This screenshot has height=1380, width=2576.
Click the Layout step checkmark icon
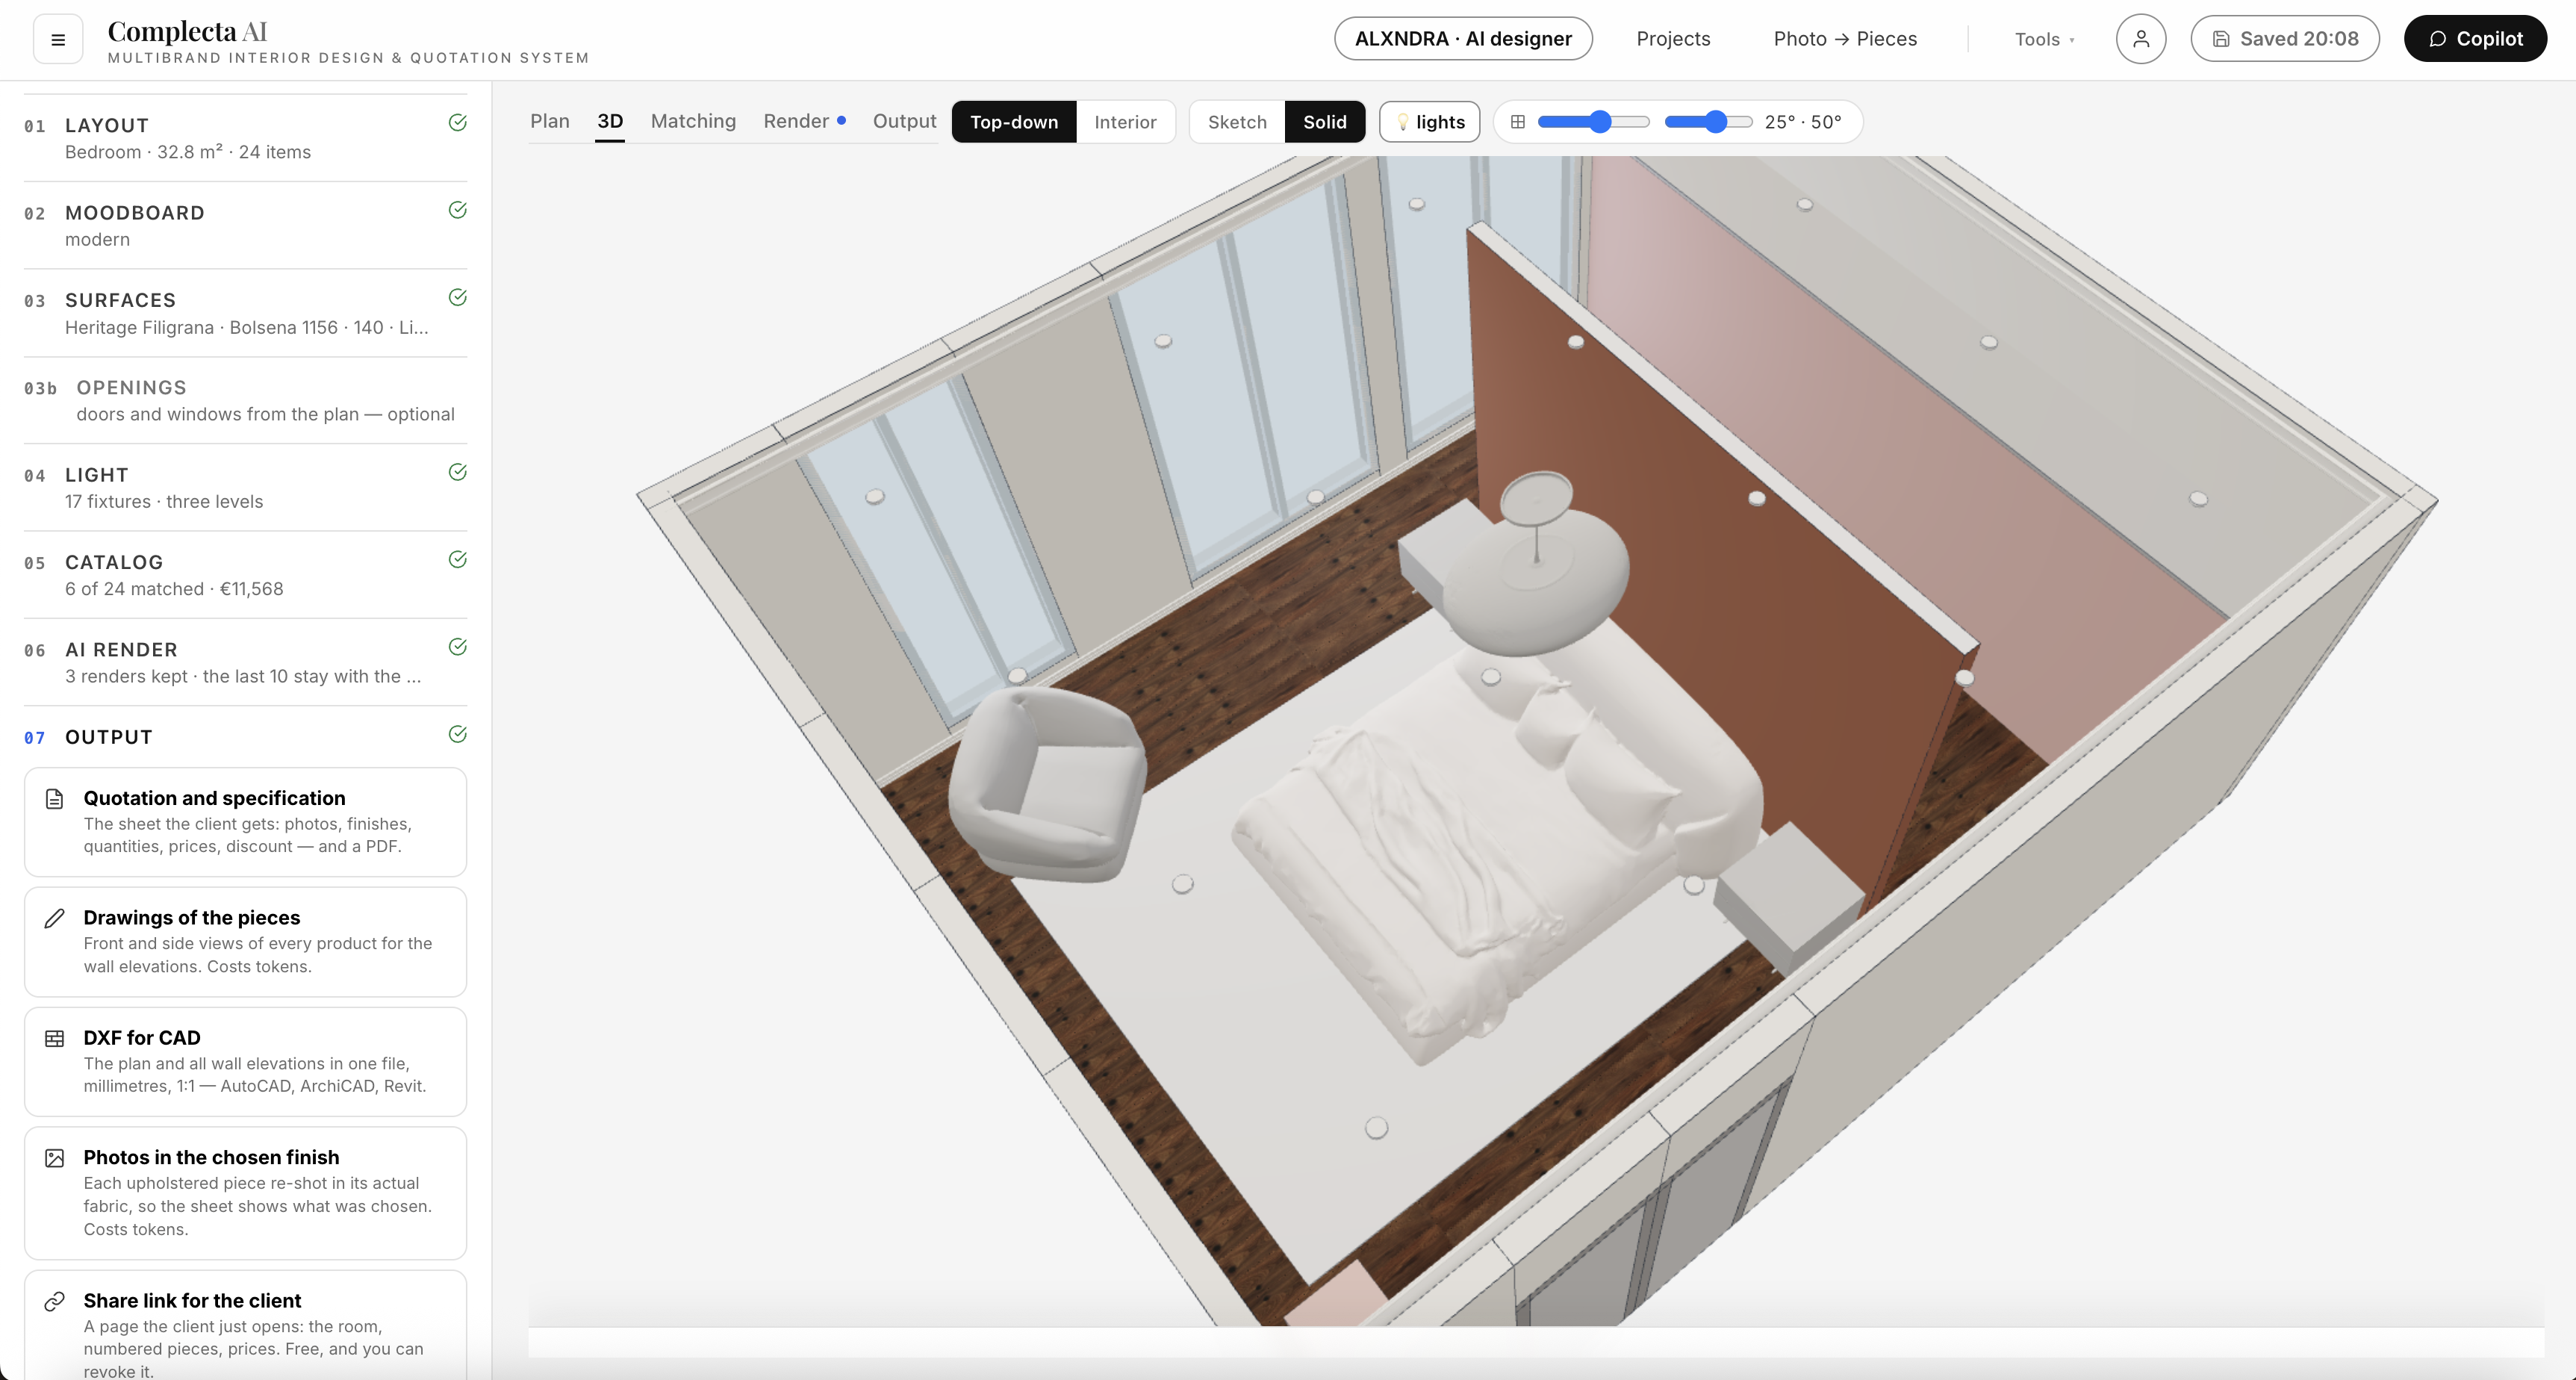coord(458,123)
